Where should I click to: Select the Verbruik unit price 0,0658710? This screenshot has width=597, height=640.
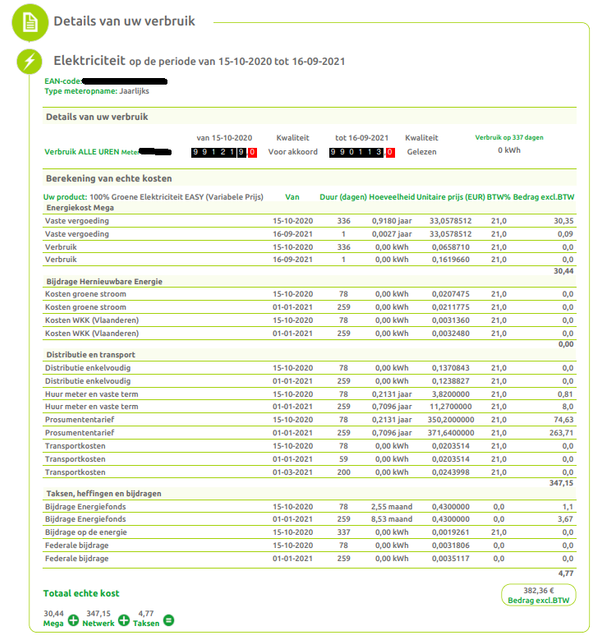point(451,247)
